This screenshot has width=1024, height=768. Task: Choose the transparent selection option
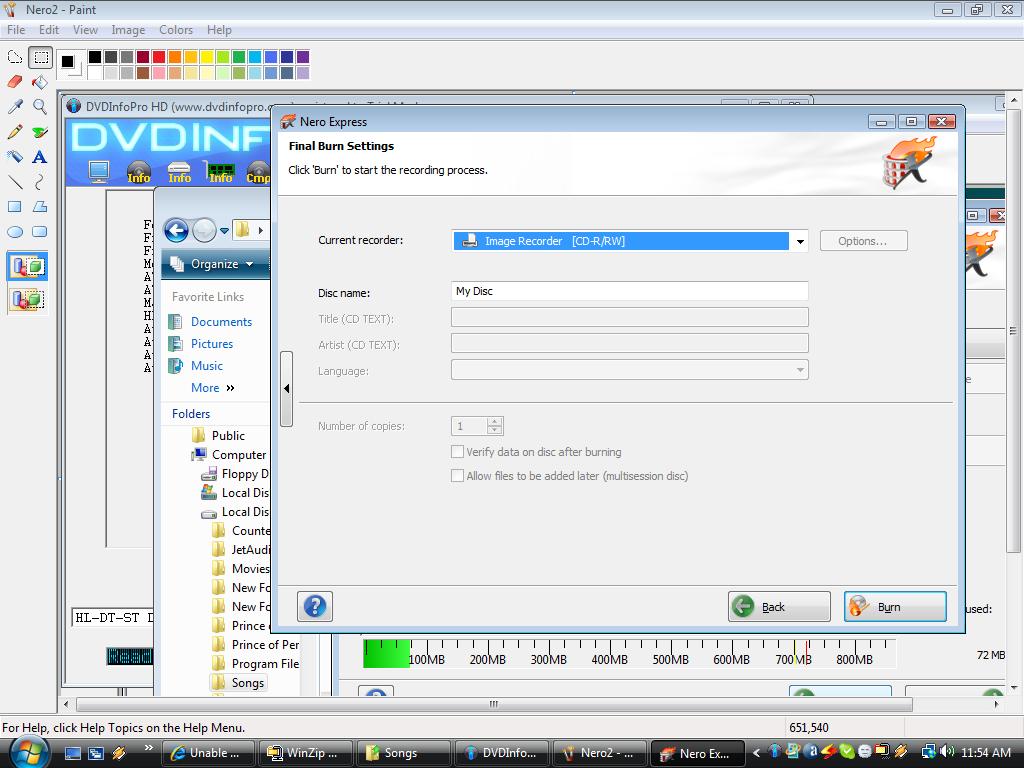tap(27, 300)
